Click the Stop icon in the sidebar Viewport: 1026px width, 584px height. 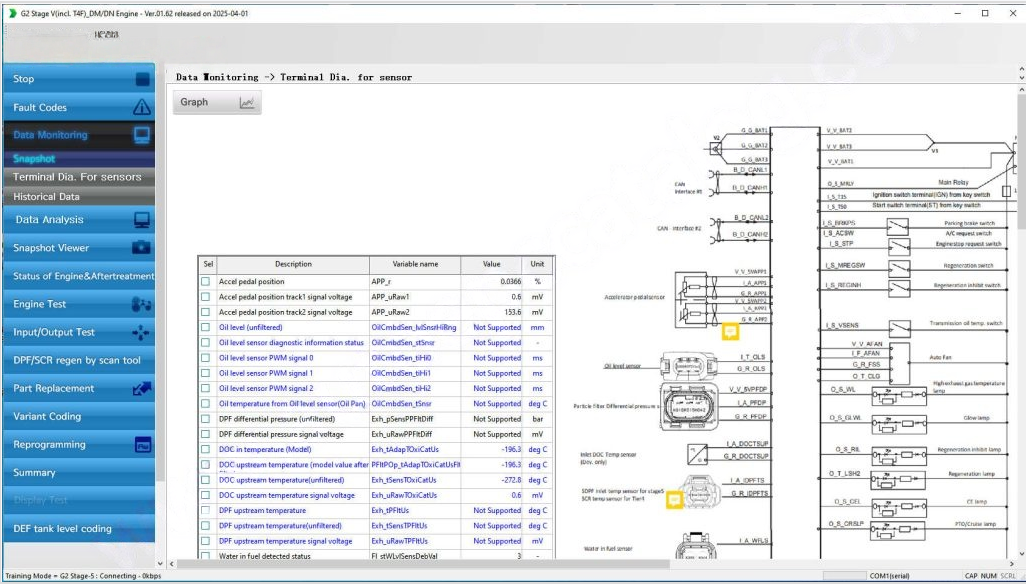[142, 79]
